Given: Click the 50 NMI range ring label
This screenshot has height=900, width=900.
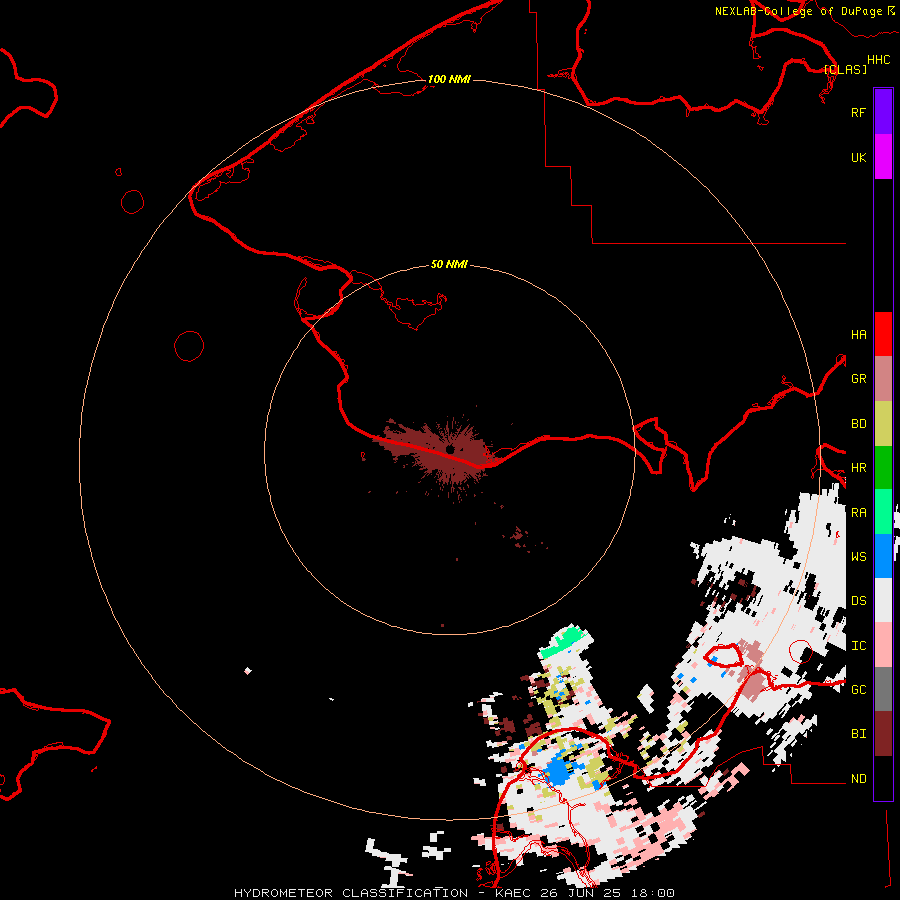Looking at the screenshot, I should tap(449, 264).
